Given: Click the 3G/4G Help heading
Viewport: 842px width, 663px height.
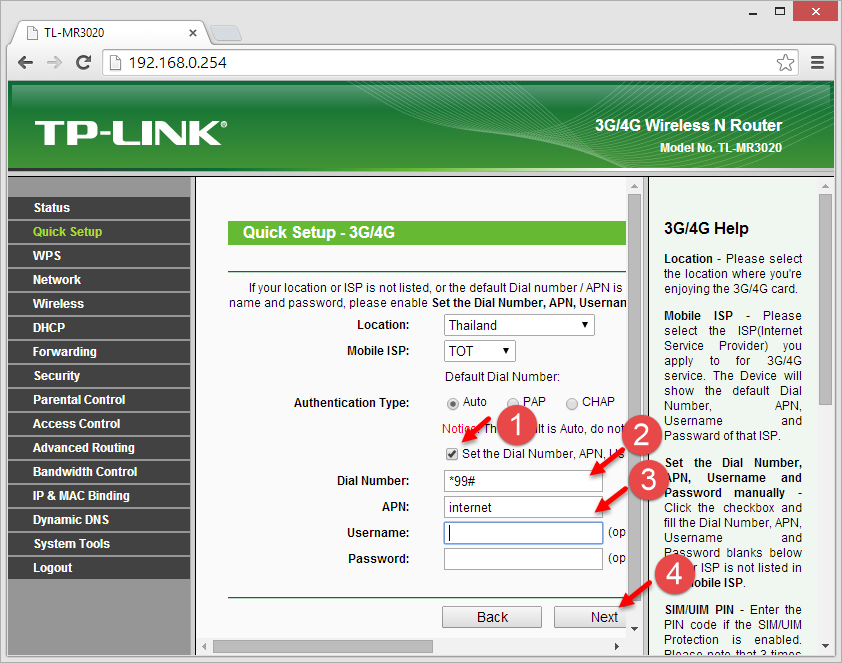Looking at the screenshot, I should [x=706, y=229].
